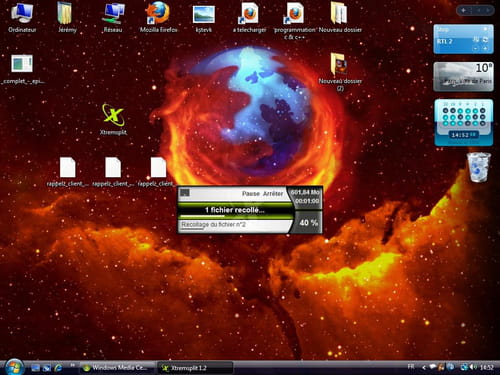Screen dimensions: 500x375
Task: Open the Ordinateur desktop icon
Action: (22, 17)
